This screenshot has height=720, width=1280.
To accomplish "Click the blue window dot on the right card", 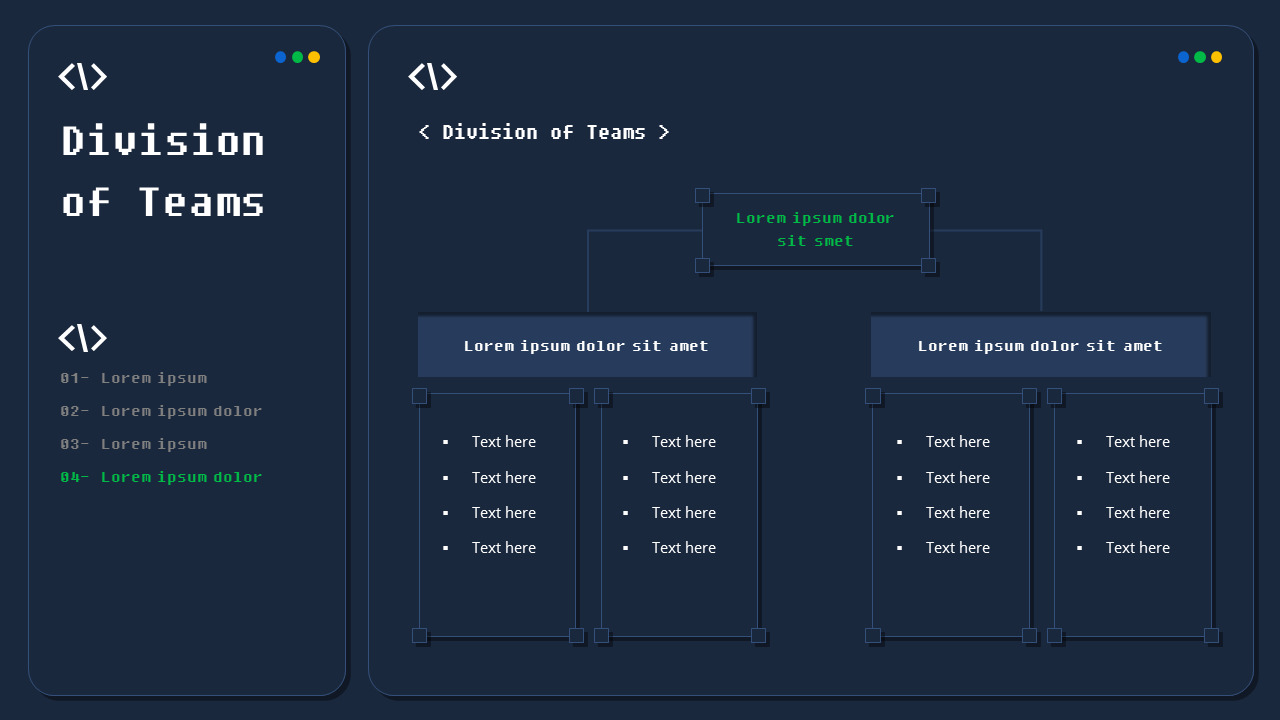I will (x=1183, y=57).
